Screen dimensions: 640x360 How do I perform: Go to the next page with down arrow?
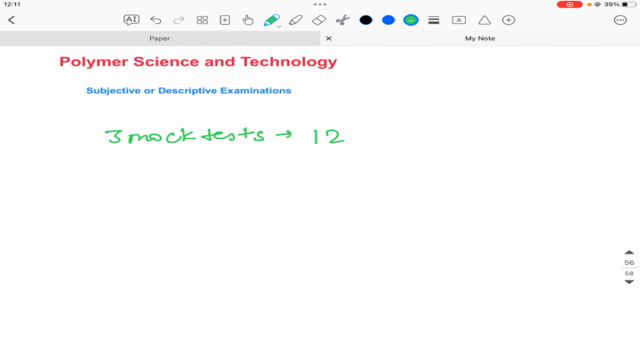pyautogui.click(x=629, y=282)
